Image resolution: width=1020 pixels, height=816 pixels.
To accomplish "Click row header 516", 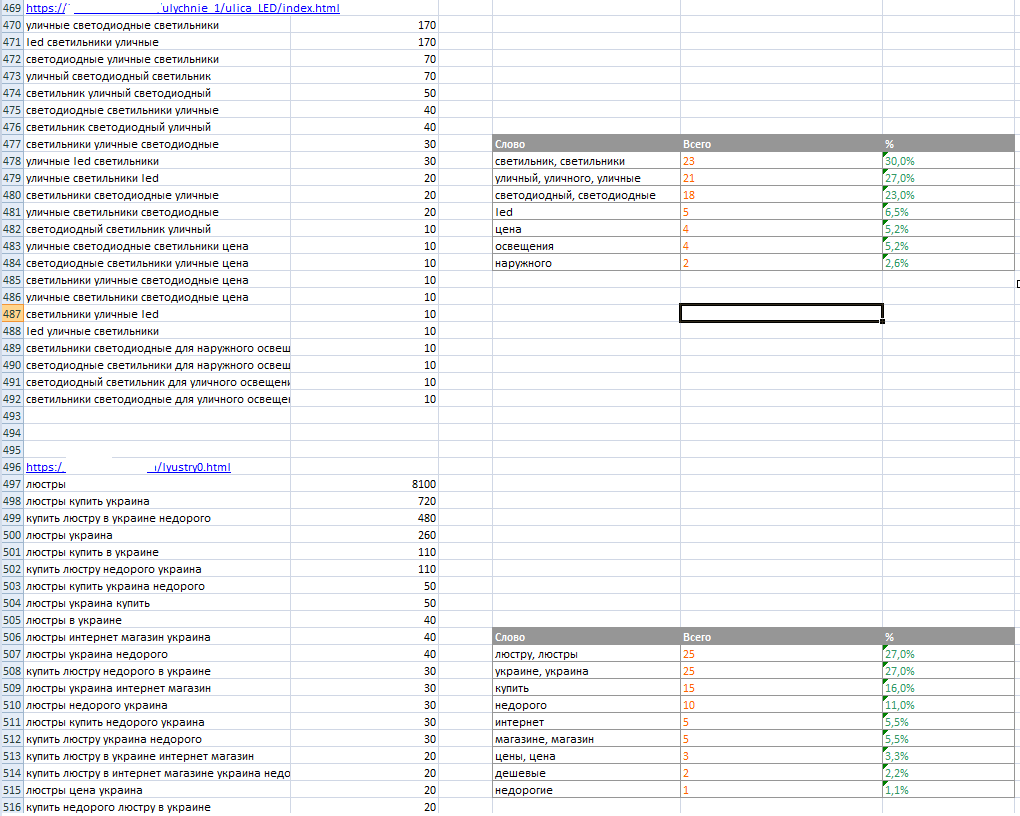I will pyautogui.click(x=12, y=807).
